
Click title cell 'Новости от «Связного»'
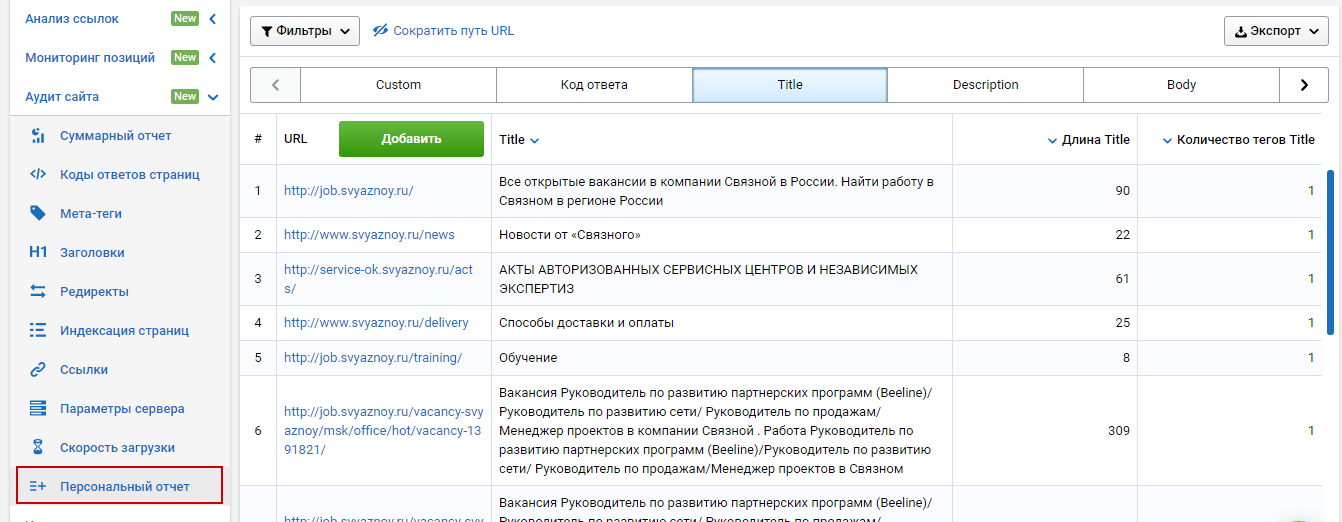[x=570, y=235]
